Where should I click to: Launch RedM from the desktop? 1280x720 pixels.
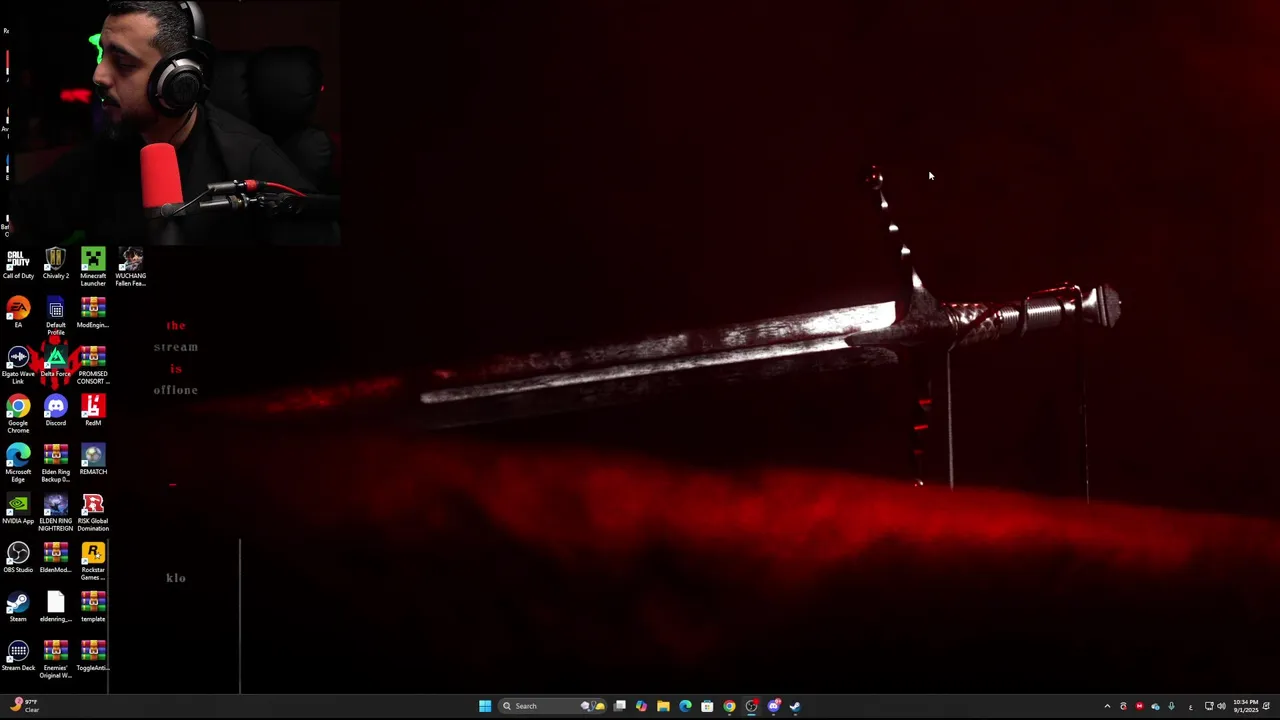[93, 411]
